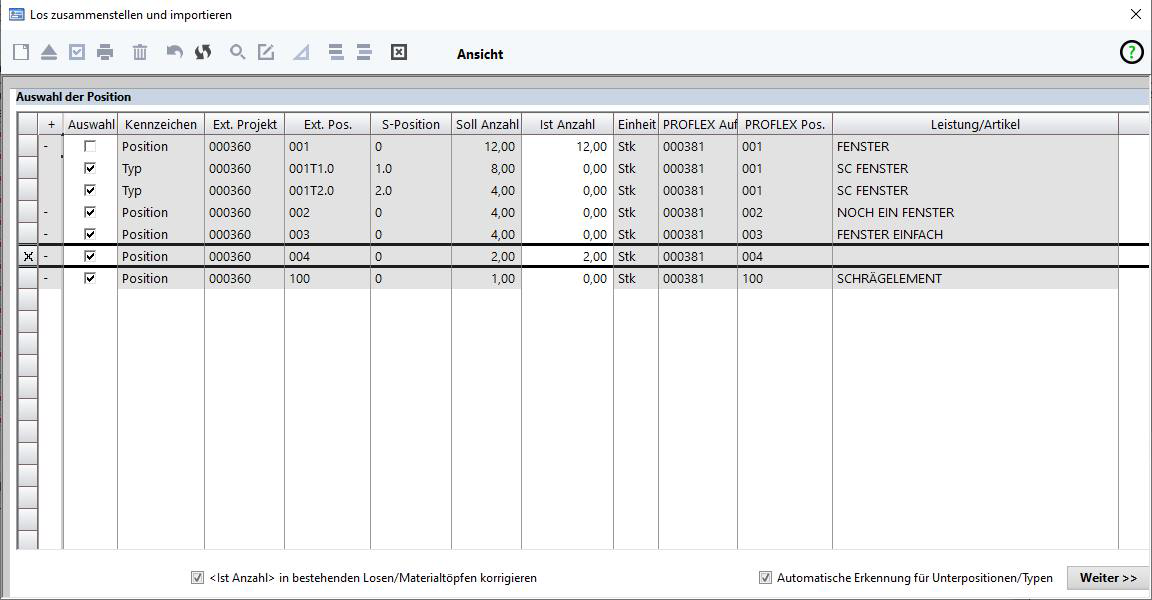Image resolution: width=1152 pixels, height=600 pixels.
Task: Collapse the position 001 FENSTER row
Action: pos(46,147)
